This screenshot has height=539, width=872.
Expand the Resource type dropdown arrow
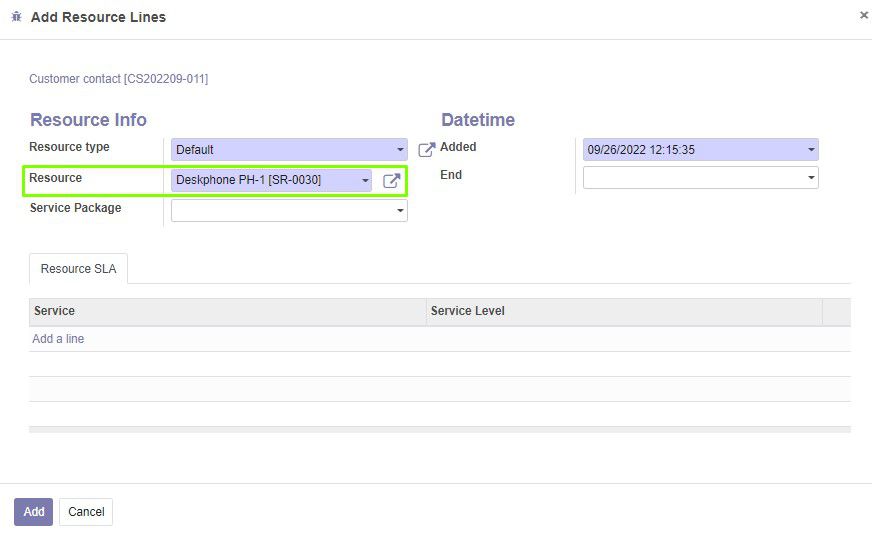pos(400,150)
